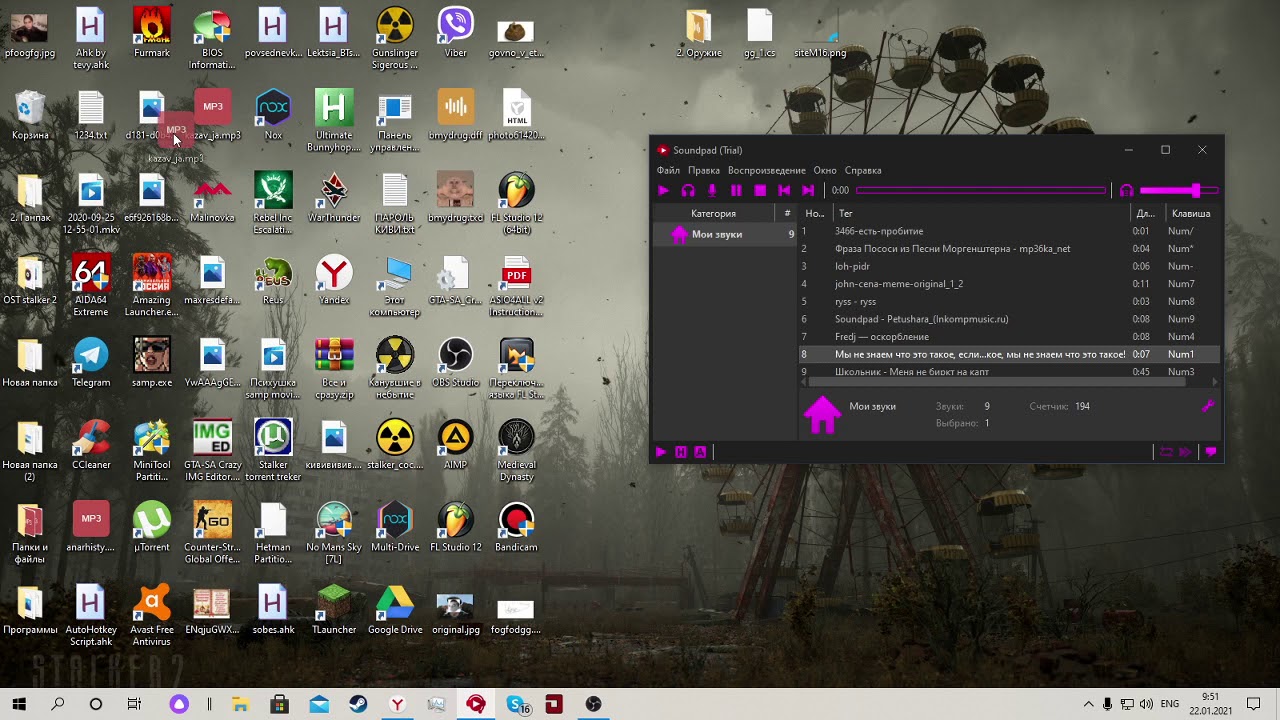Select sound Школьник - Меня не бирит

[1009, 372]
